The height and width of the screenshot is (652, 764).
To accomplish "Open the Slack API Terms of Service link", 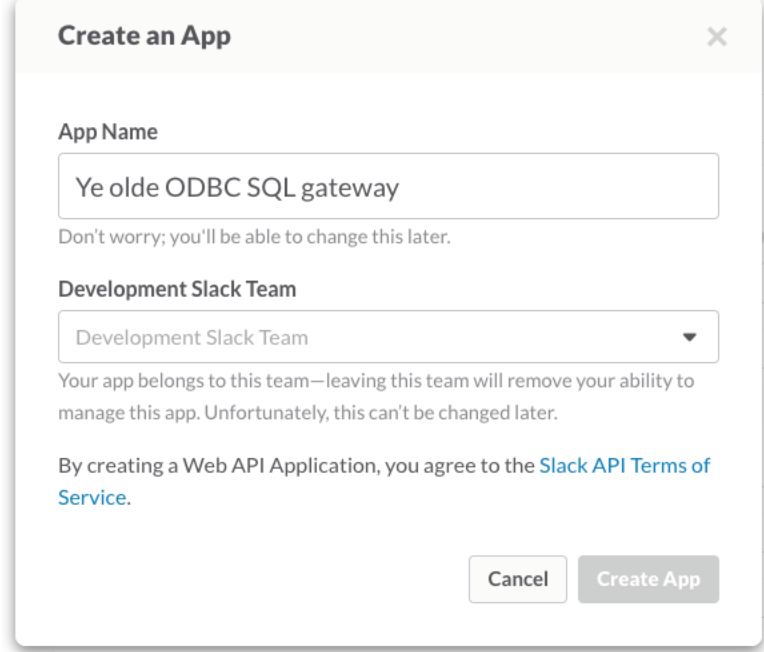I will 384,481.
